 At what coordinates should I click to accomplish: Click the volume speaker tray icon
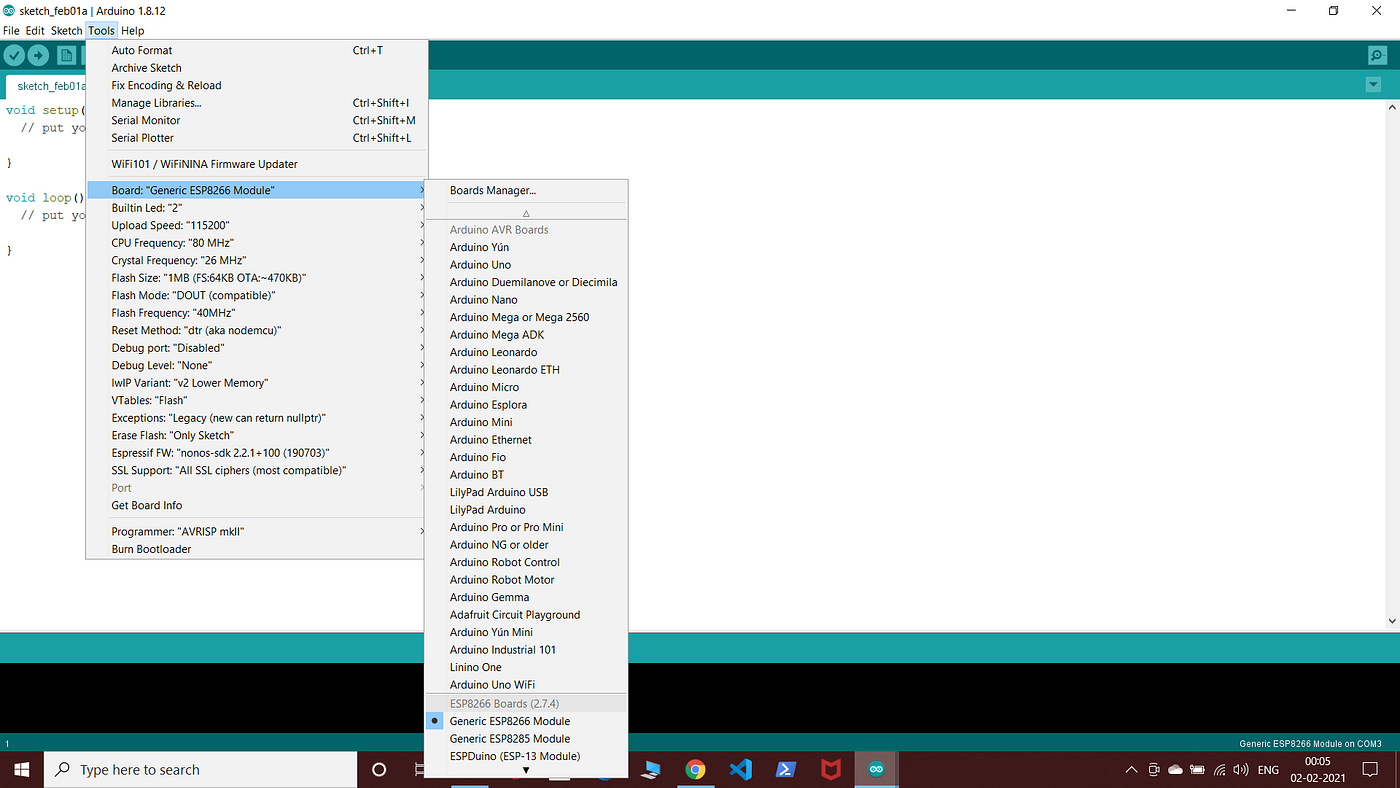tap(1240, 770)
